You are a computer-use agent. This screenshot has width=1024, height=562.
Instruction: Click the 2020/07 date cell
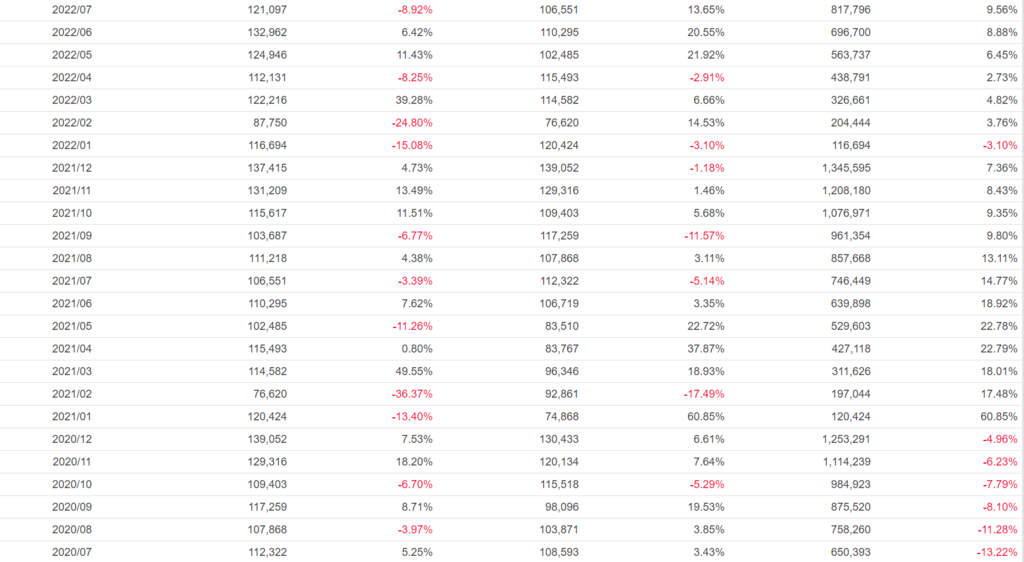pyautogui.click(x=72, y=551)
